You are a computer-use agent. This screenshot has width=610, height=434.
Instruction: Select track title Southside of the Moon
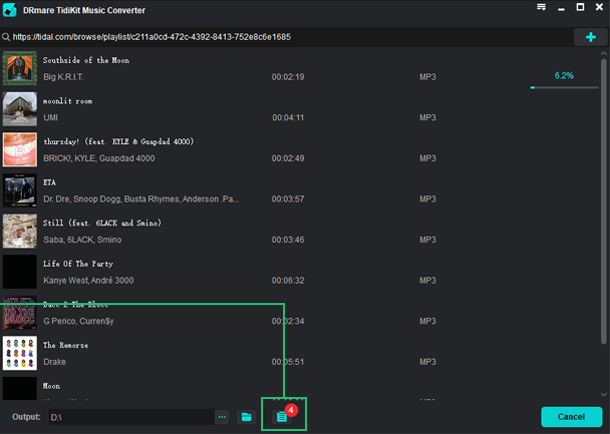pyautogui.click(x=86, y=60)
